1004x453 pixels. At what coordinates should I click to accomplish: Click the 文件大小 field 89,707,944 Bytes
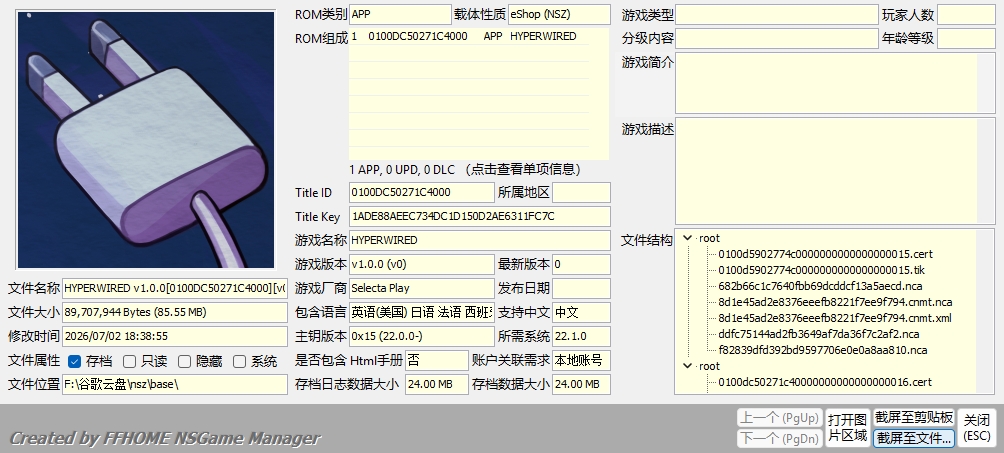(175, 312)
